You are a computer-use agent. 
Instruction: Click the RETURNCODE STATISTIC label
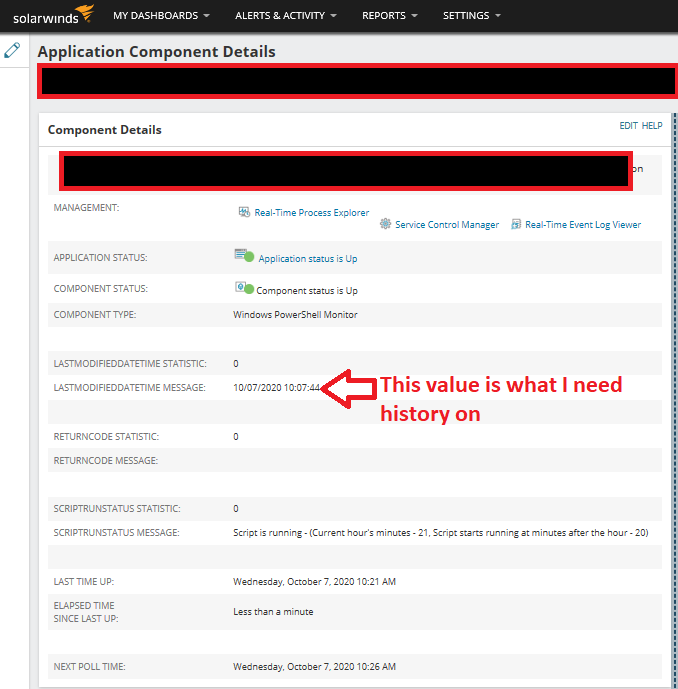[106, 437]
